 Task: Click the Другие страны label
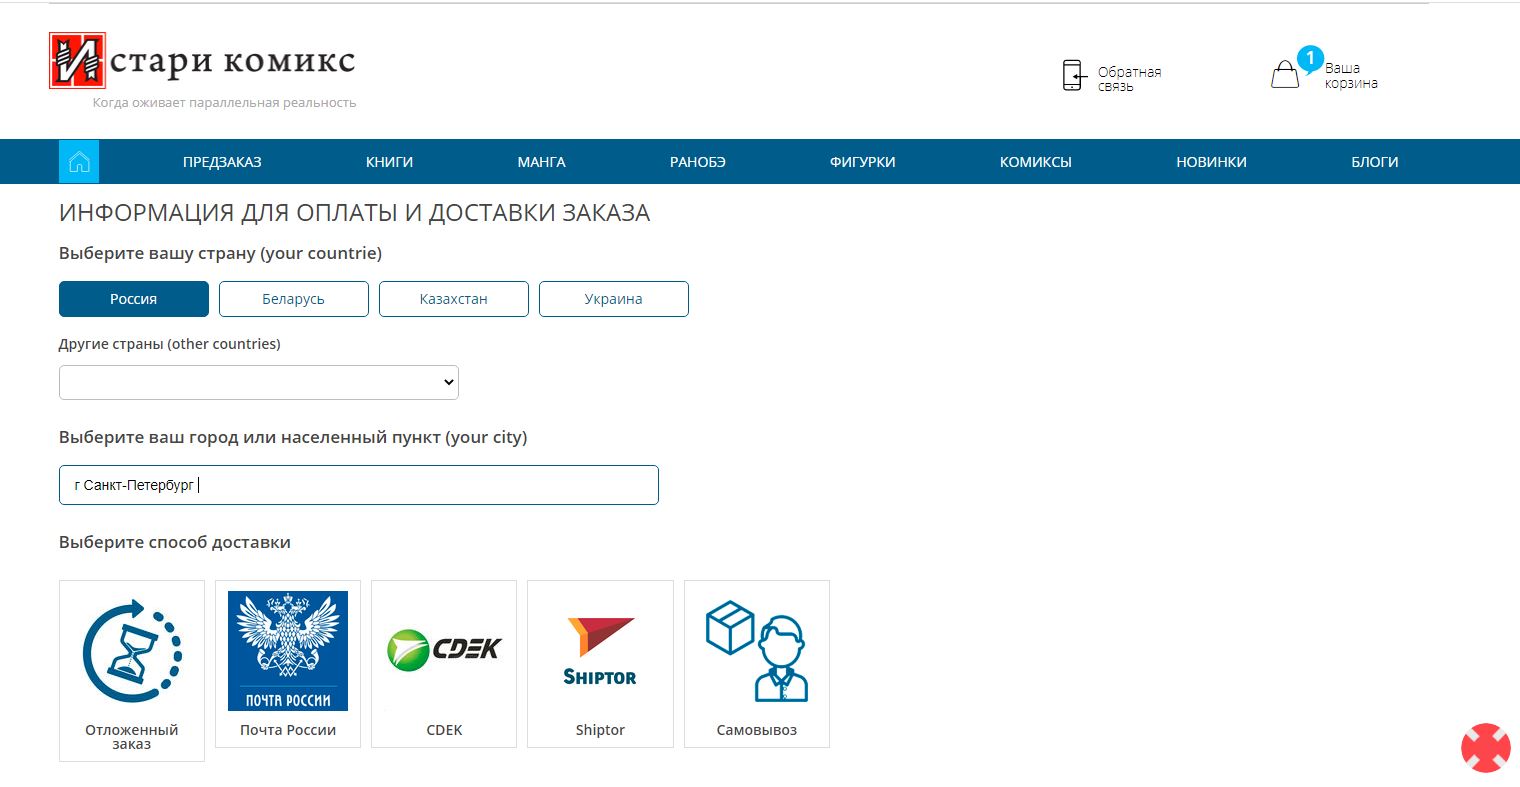tap(170, 344)
